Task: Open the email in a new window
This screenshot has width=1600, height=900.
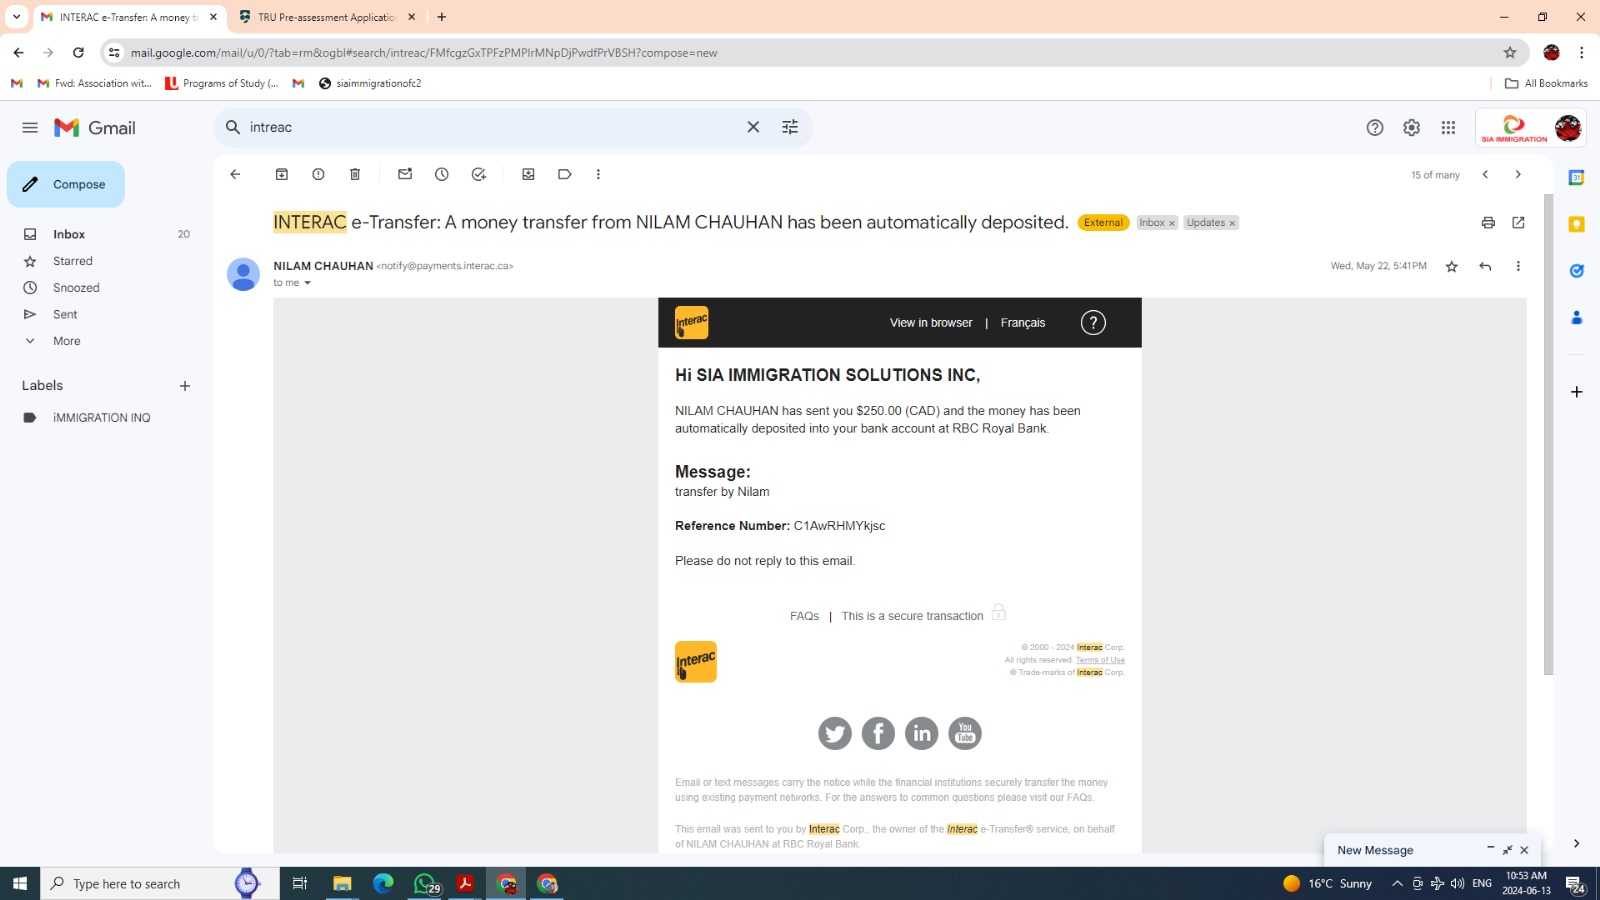Action: pyautogui.click(x=1518, y=223)
